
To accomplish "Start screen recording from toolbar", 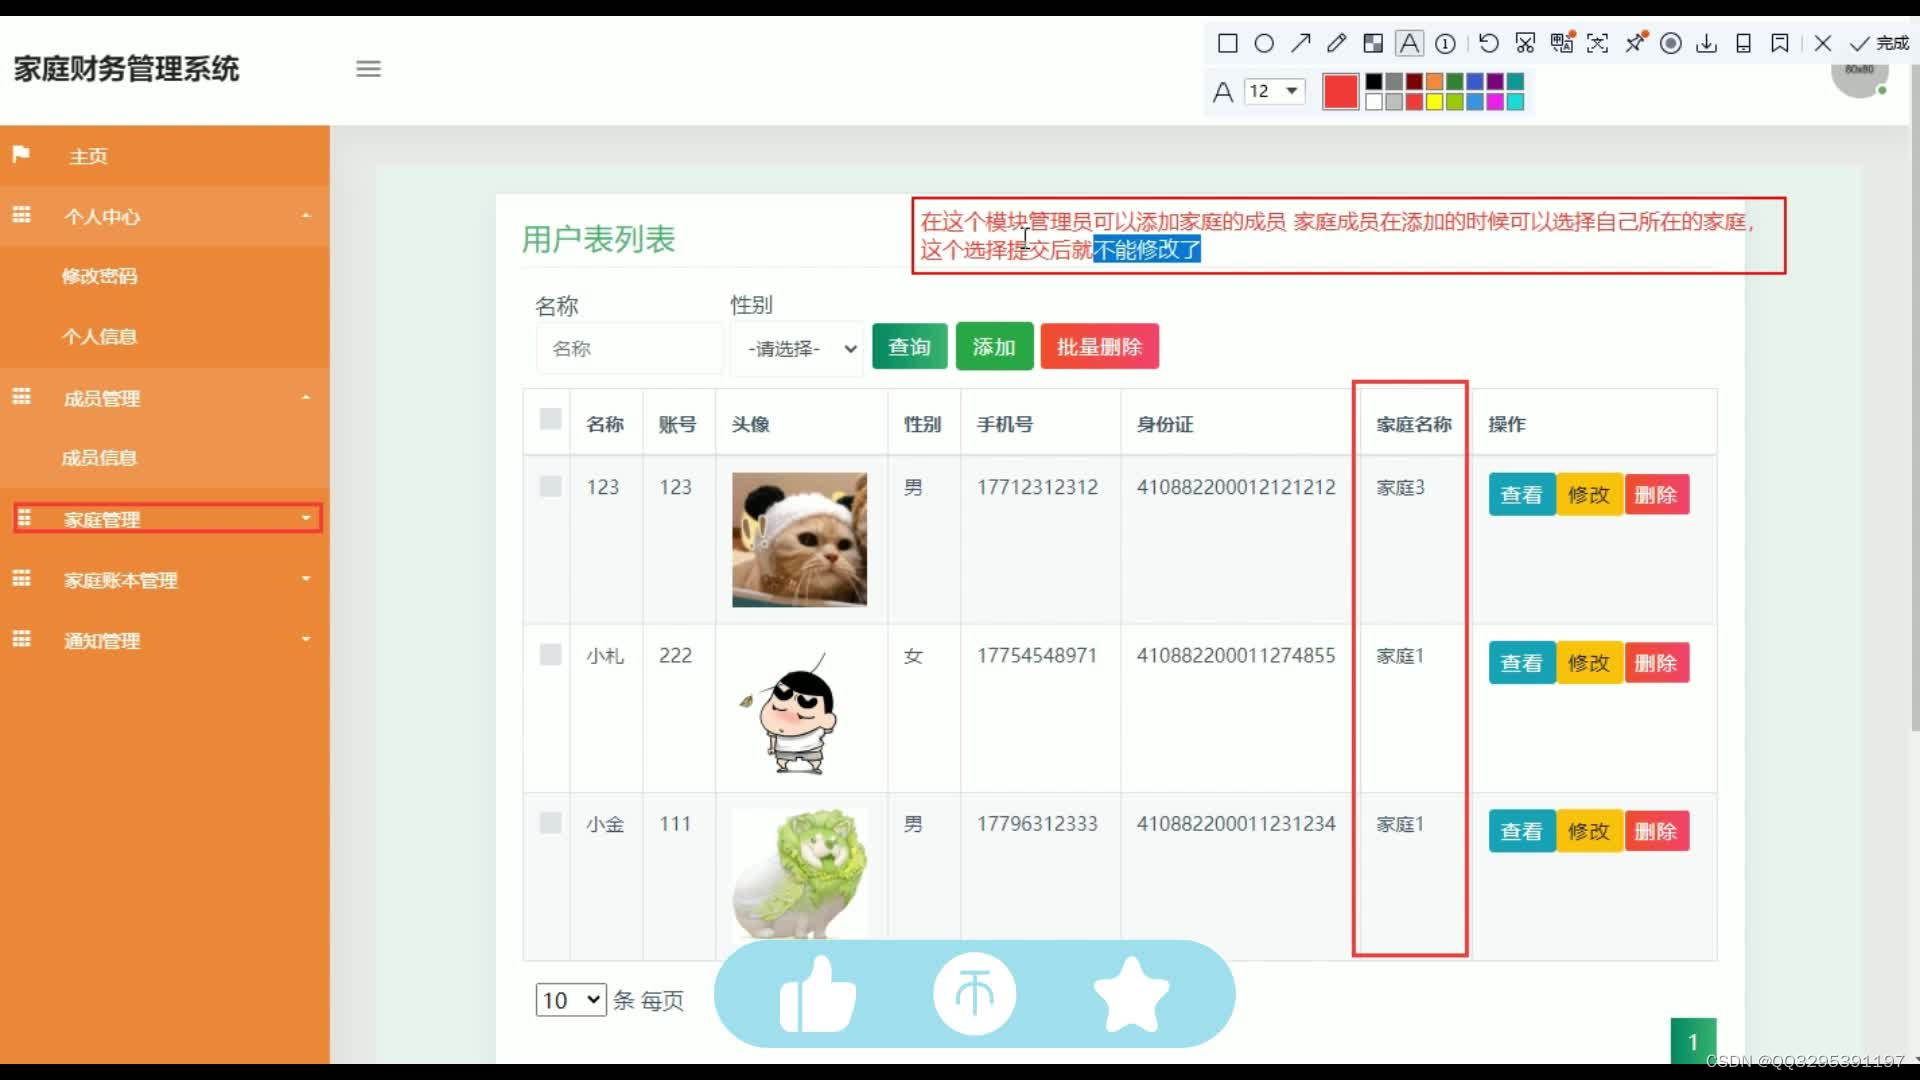I will tap(1671, 43).
